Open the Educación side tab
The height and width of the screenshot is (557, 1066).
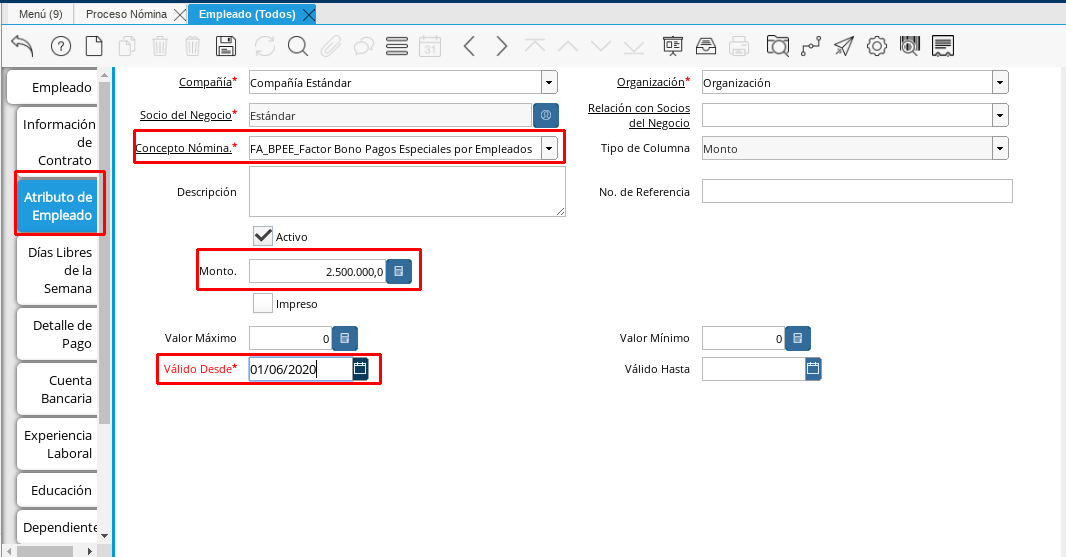58,490
